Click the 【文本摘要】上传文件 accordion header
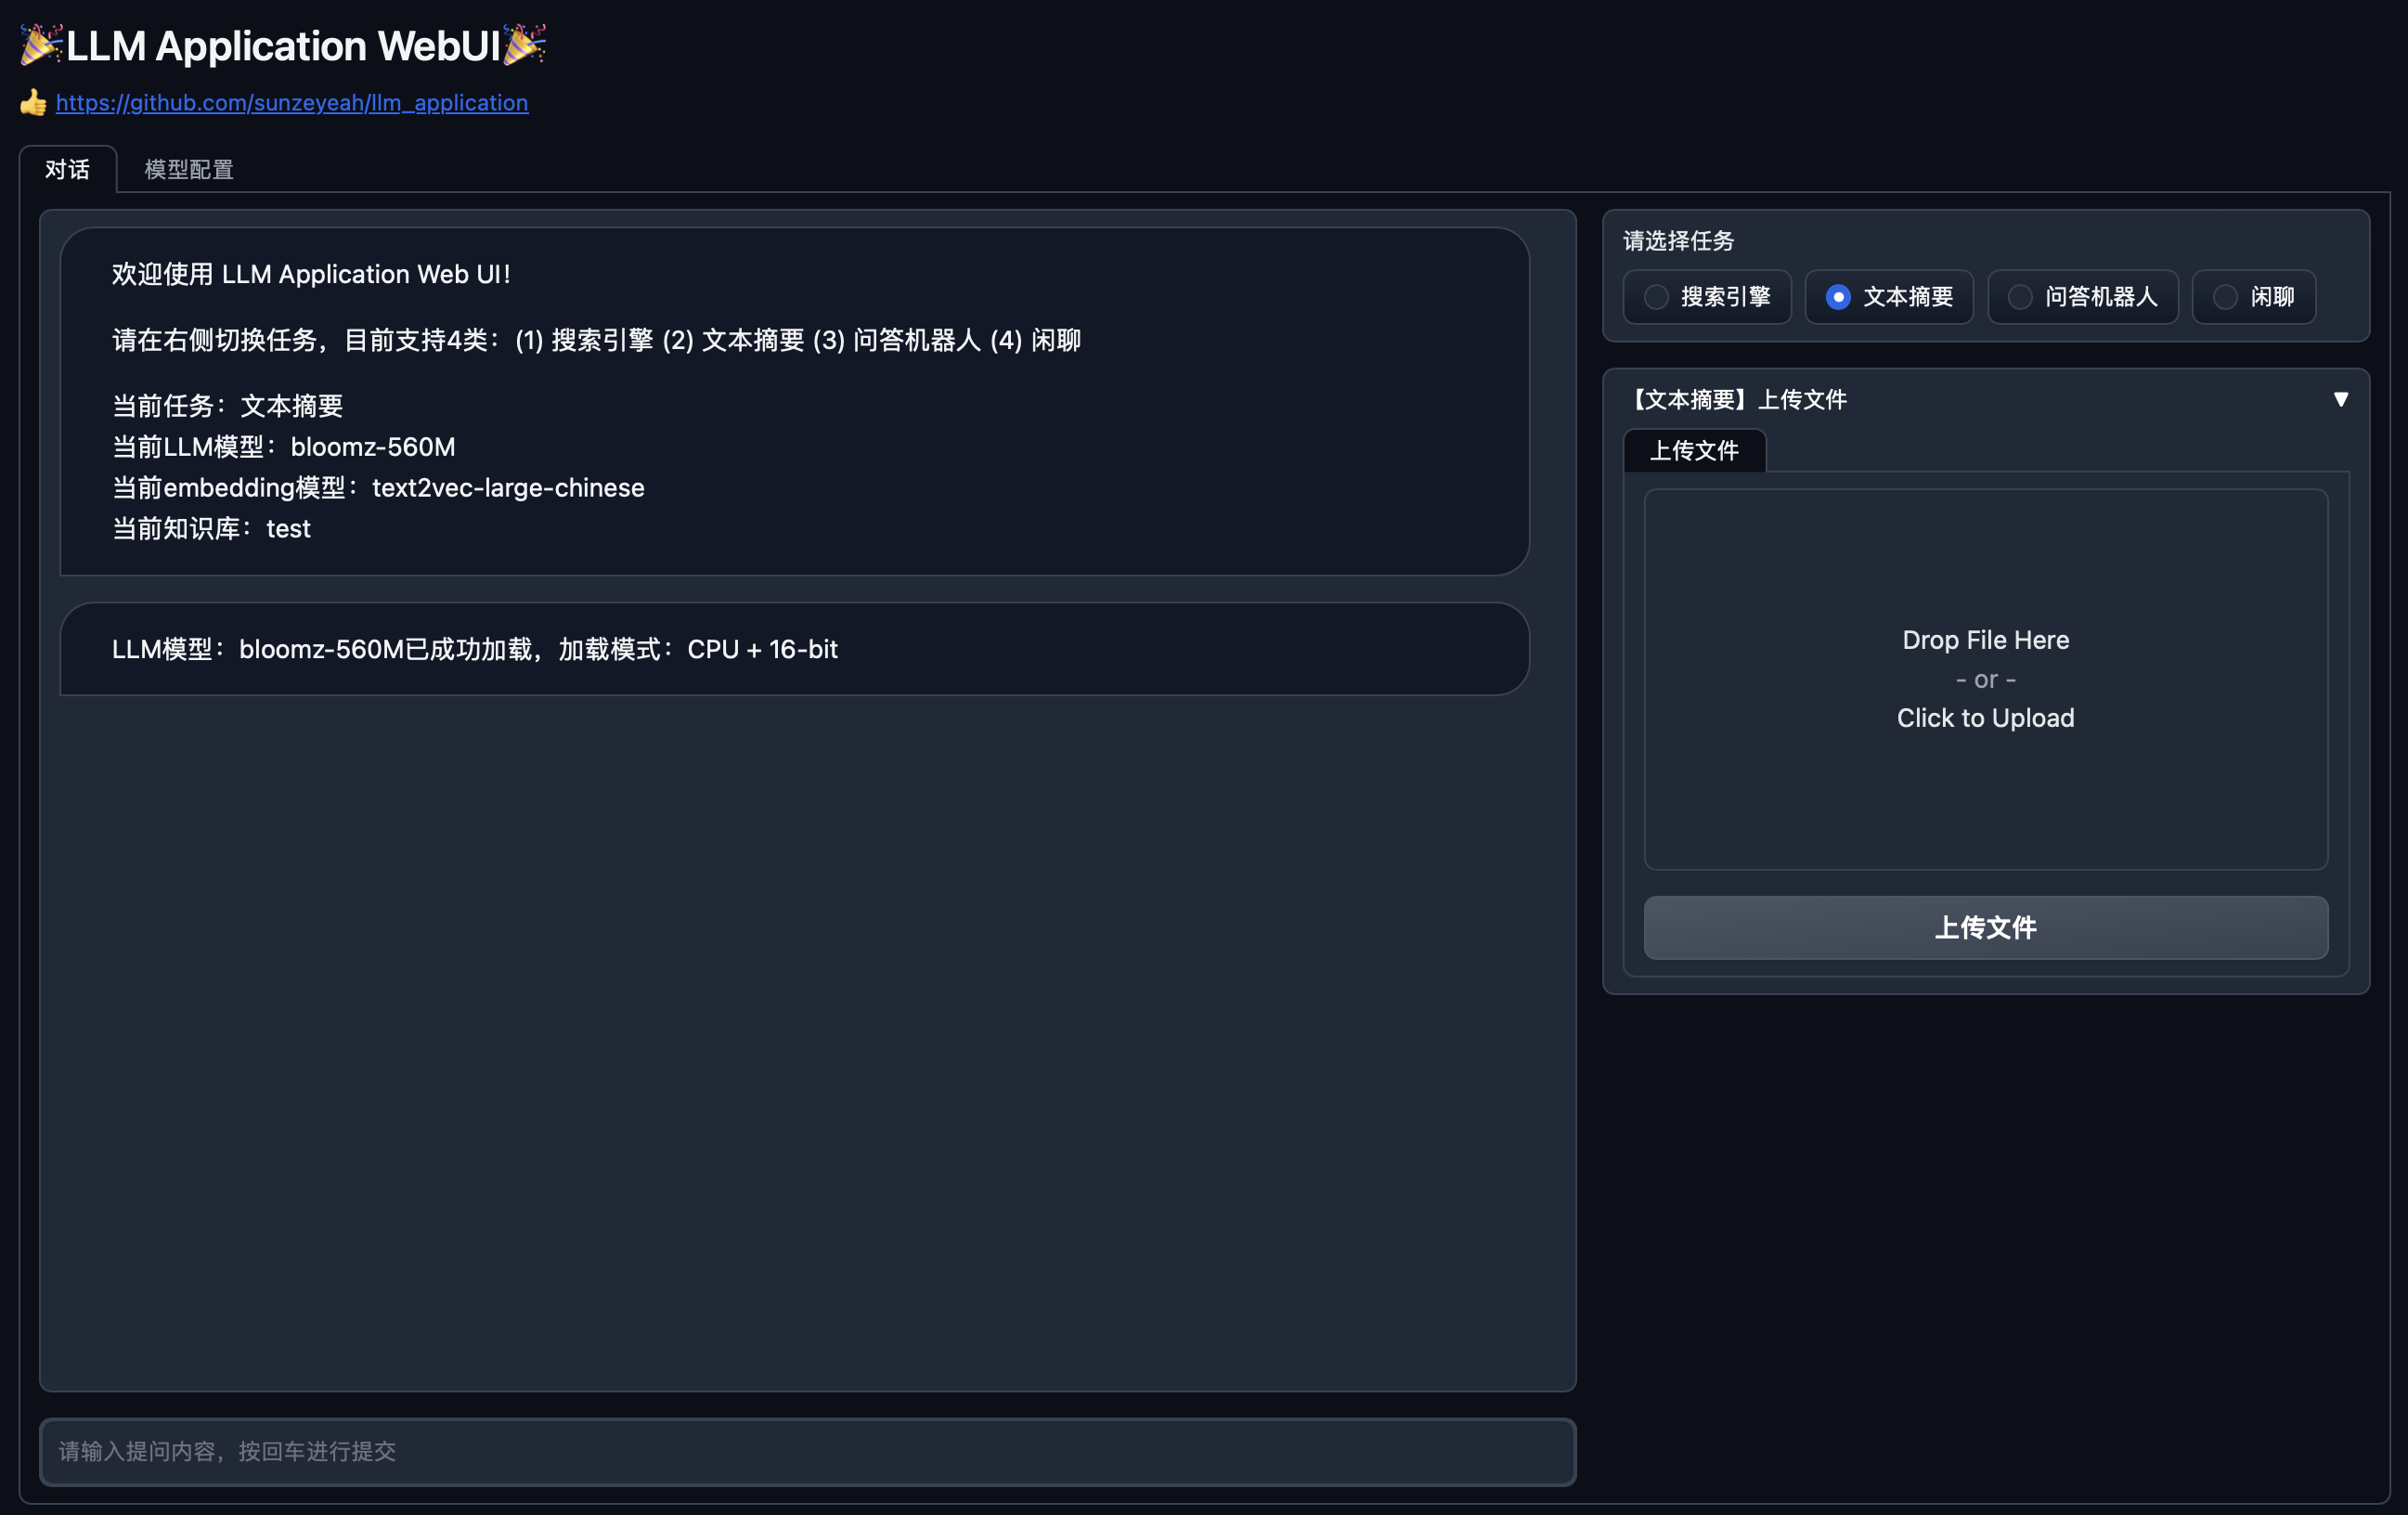The height and width of the screenshot is (1515, 2408). click(1738, 400)
